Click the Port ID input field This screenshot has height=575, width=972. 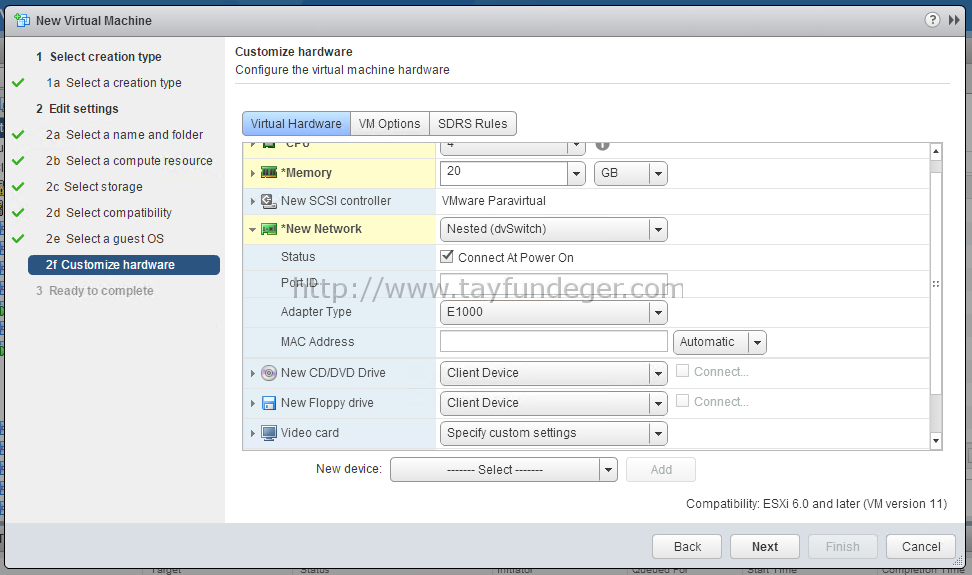tap(554, 284)
